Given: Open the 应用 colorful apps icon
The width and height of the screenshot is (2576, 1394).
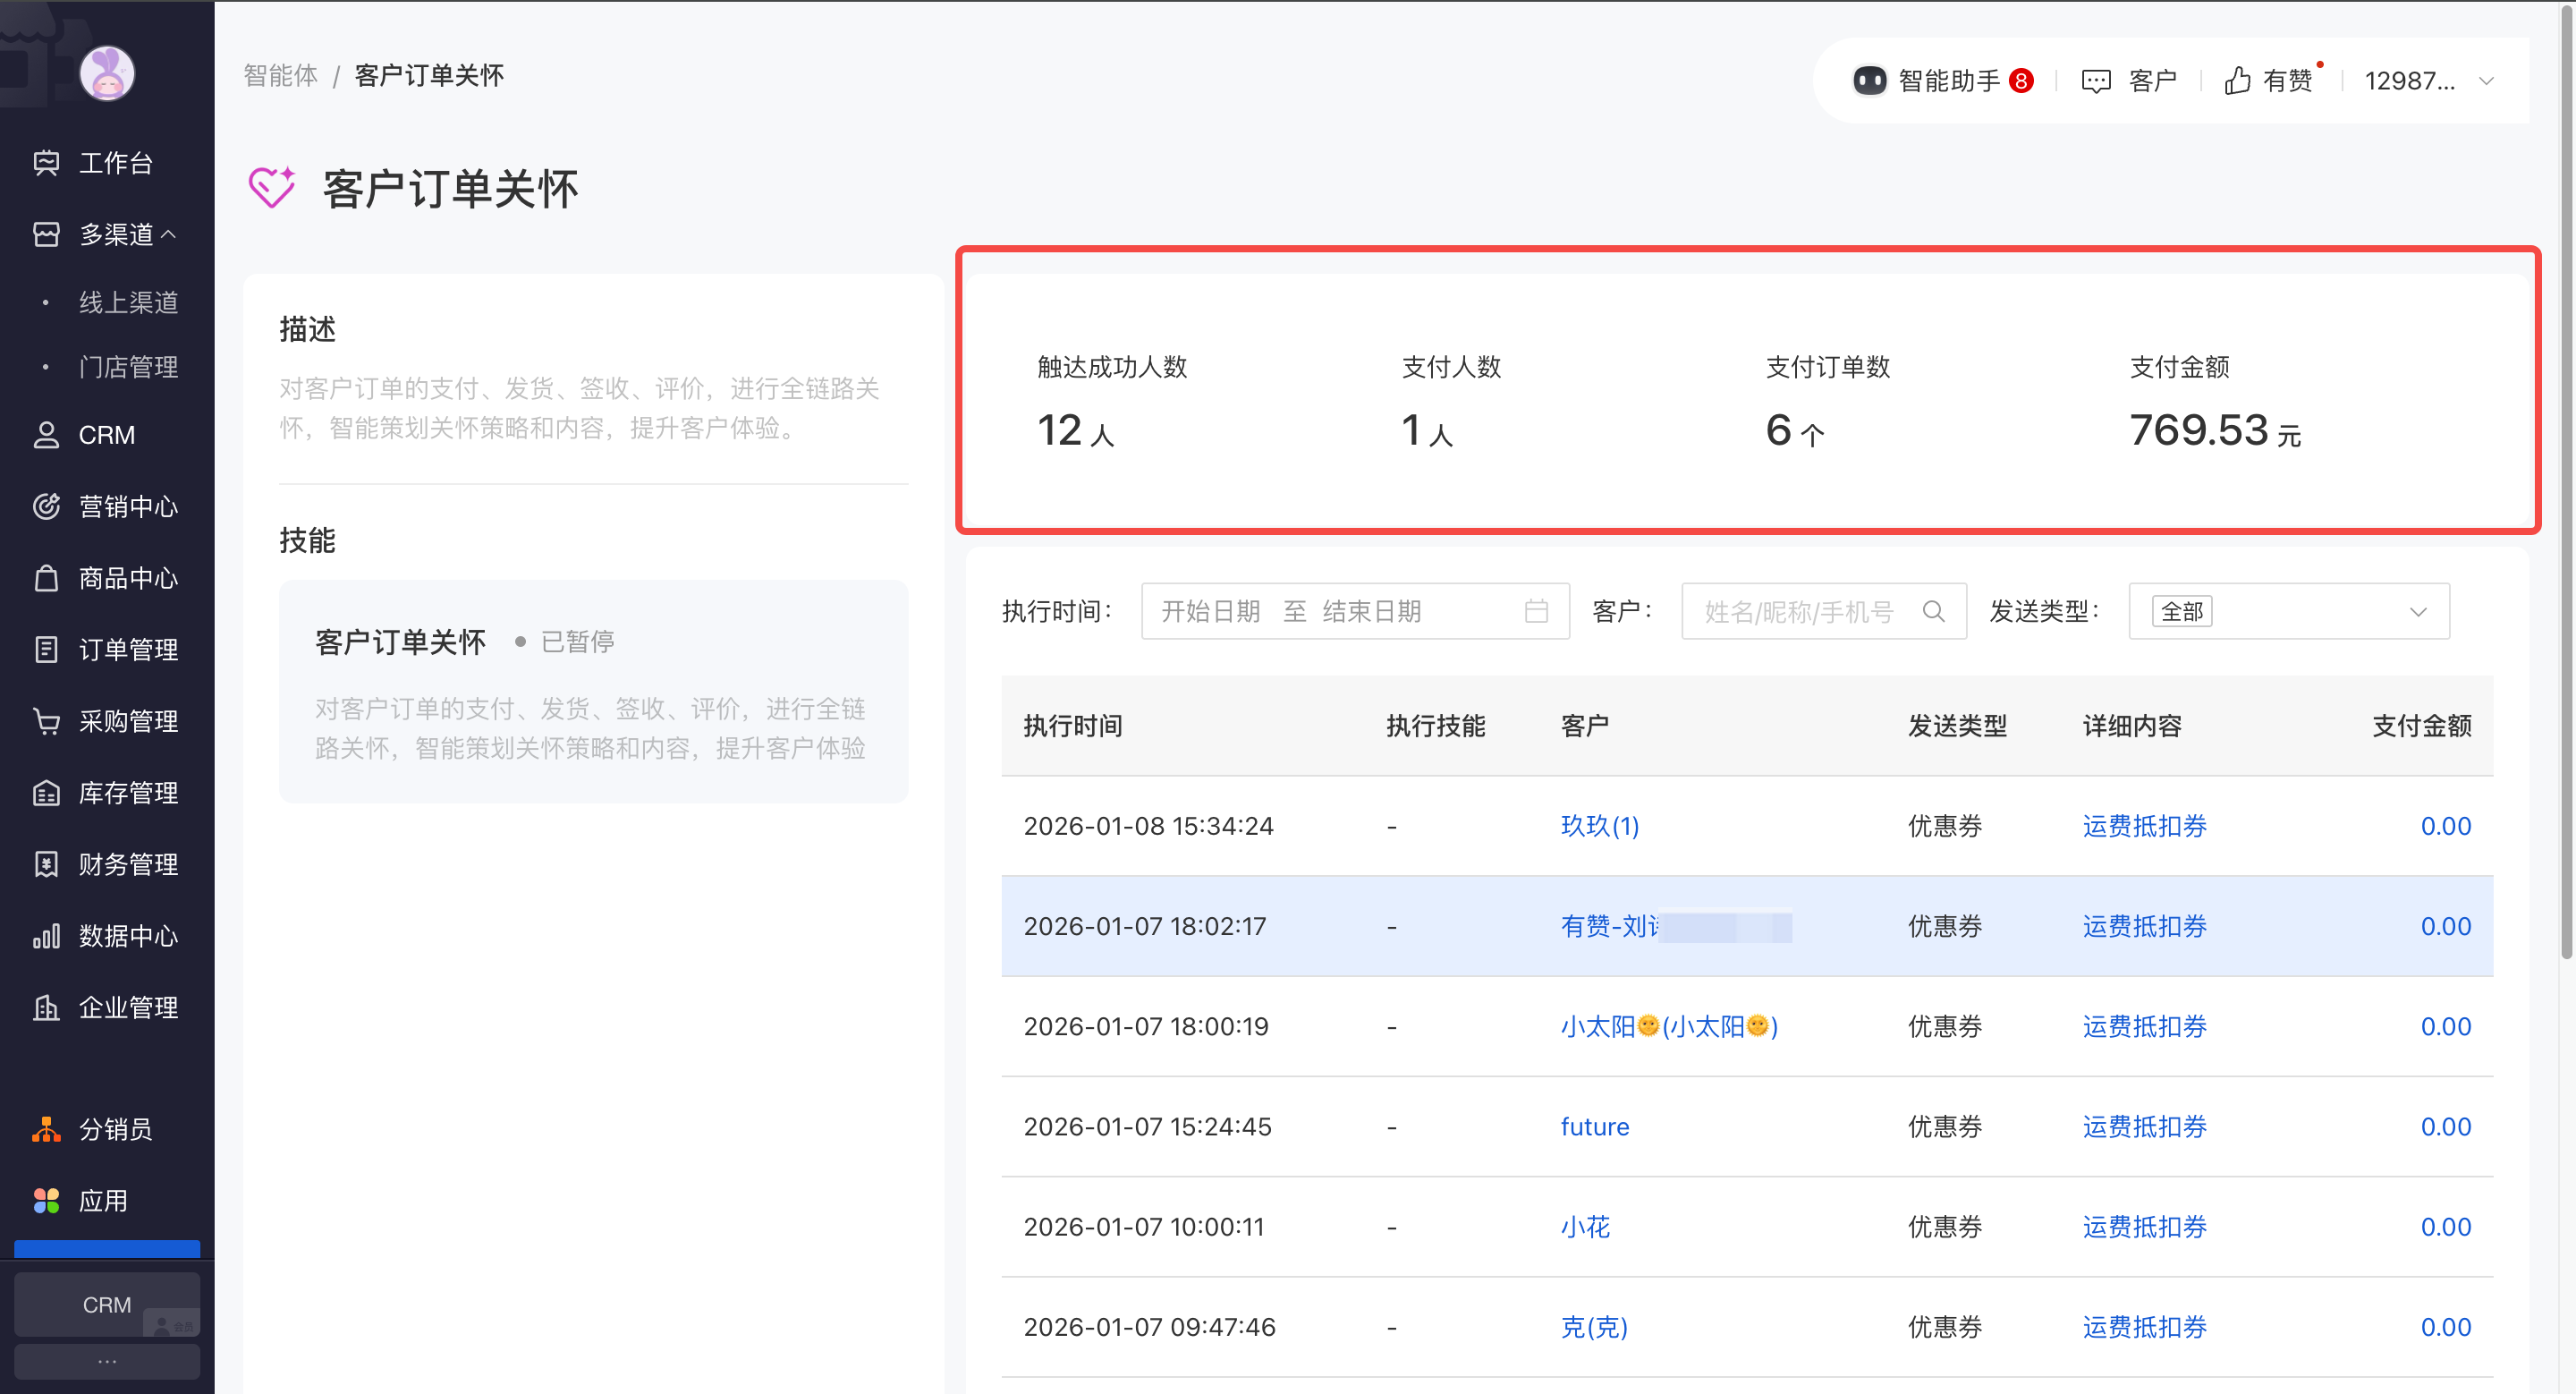Looking at the screenshot, I should point(46,1200).
